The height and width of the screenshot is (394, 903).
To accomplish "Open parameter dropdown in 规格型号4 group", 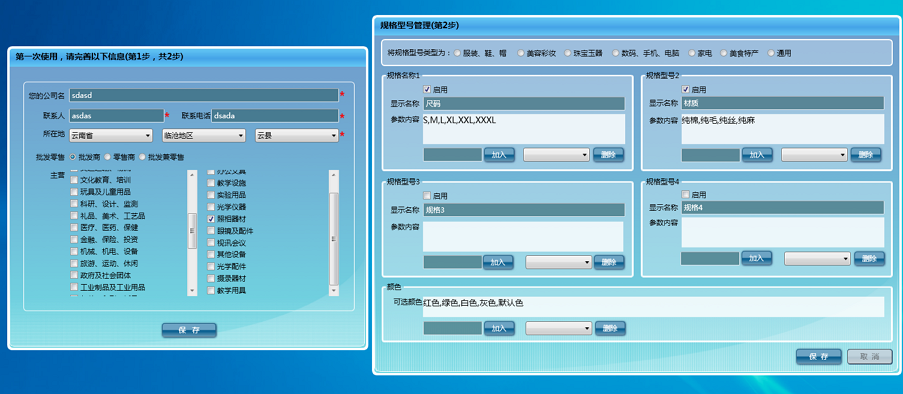I will 817,259.
